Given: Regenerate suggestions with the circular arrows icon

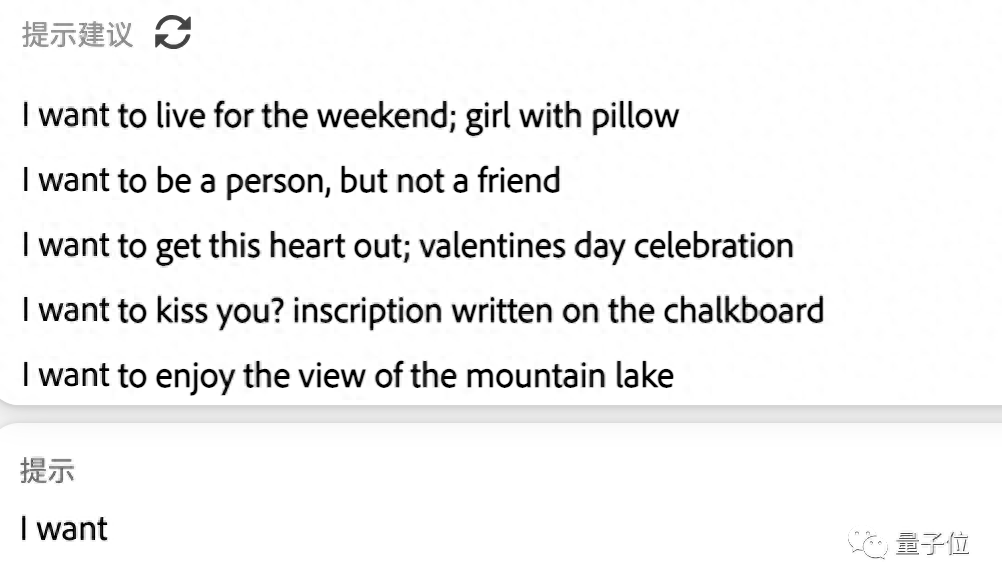Looking at the screenshot, I should (x=172, y=33).
